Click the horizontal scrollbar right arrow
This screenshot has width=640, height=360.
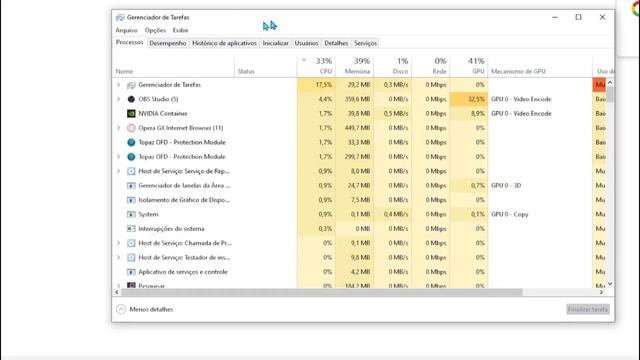[x=601, y=292]
